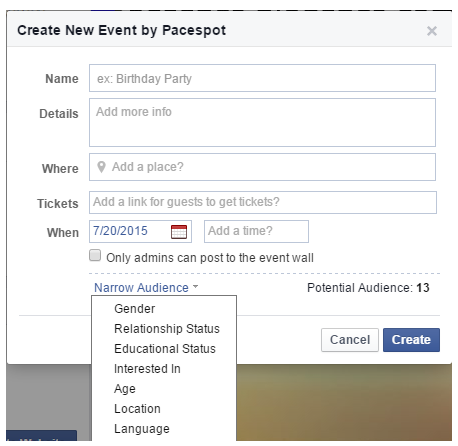Click the Narrow Audience arrow indicator
Screen dimensions: 458x446
click(195, 286)
